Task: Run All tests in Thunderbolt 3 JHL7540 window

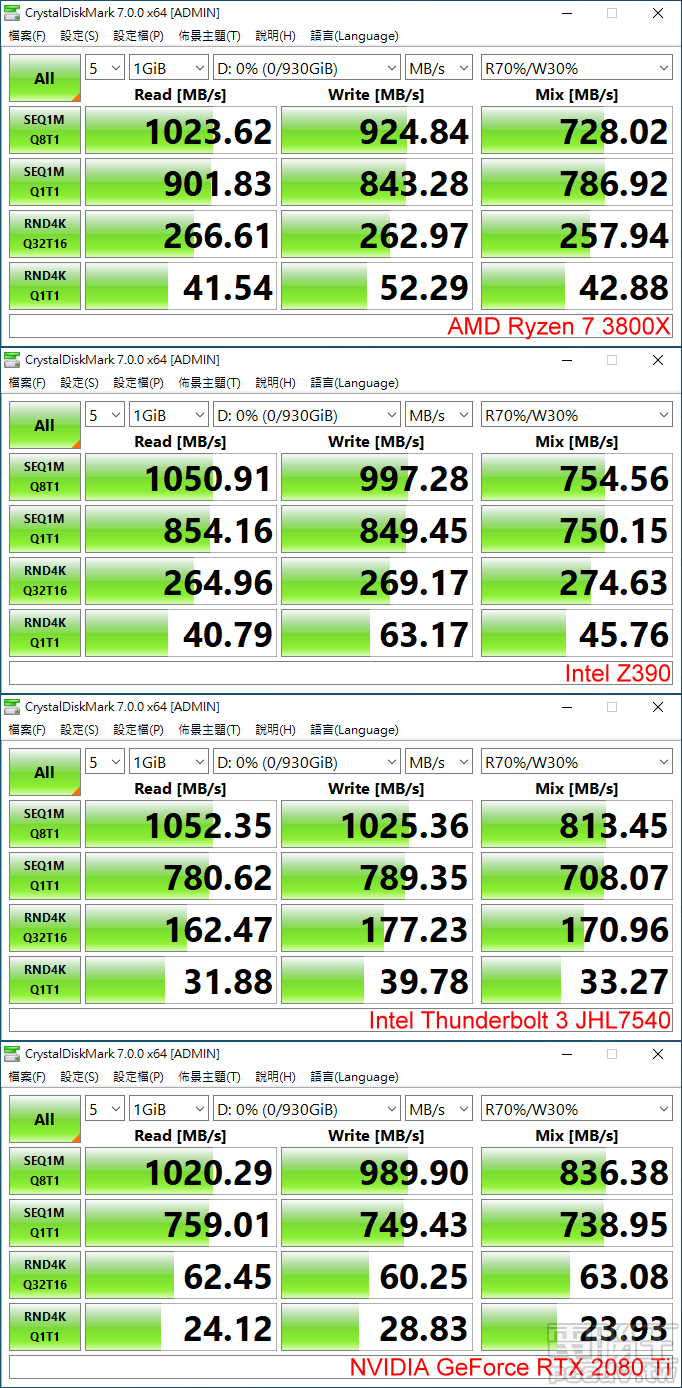Action: 44,772
